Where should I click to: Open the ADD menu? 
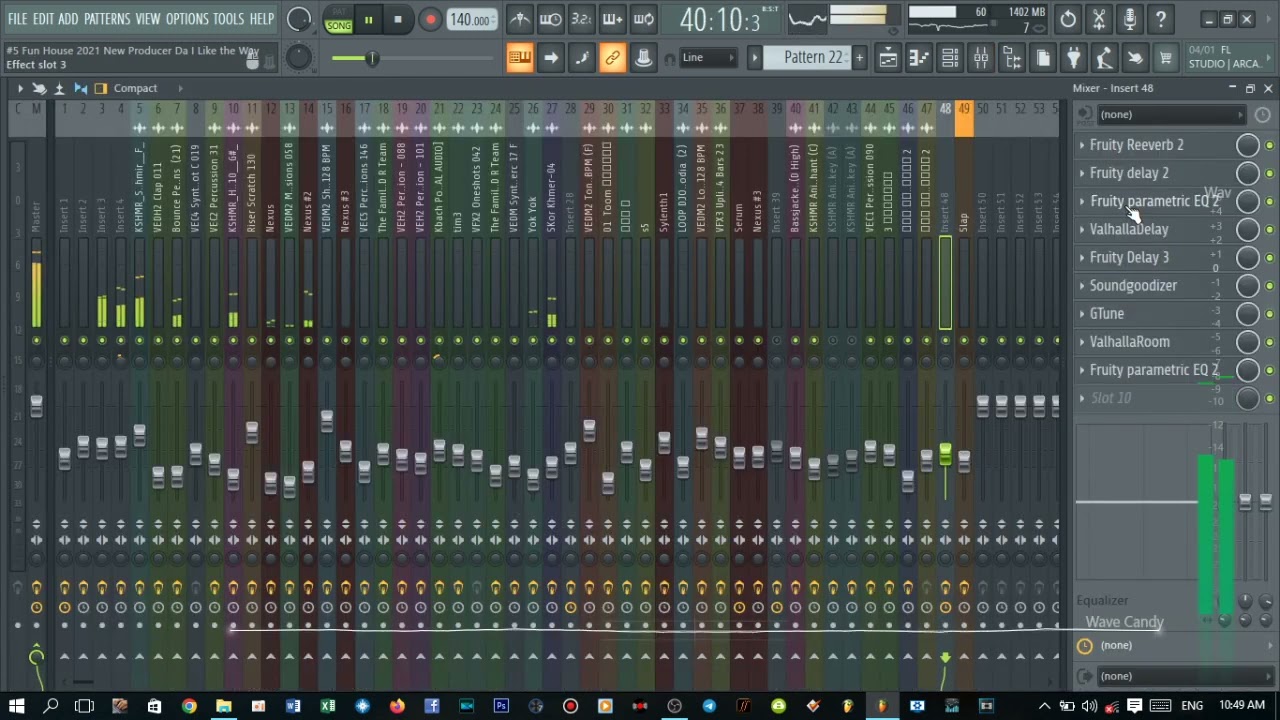68,19
